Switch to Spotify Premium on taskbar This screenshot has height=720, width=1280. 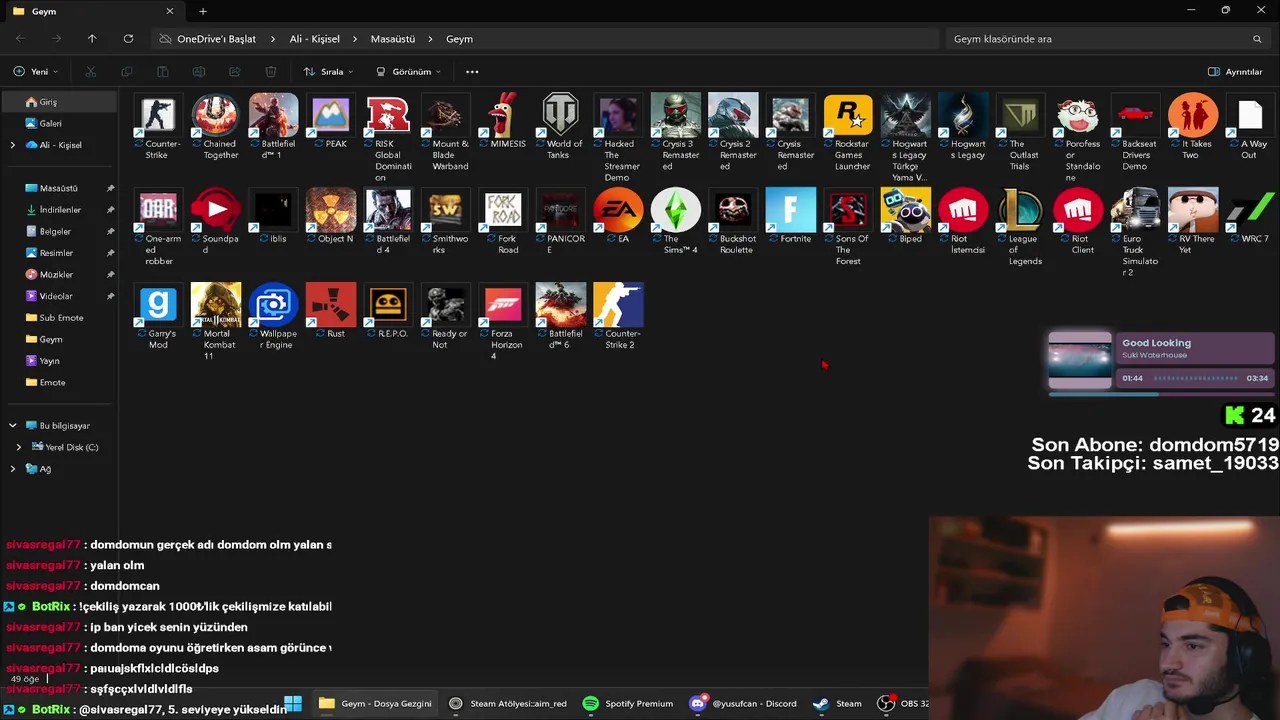pos(627,703)
